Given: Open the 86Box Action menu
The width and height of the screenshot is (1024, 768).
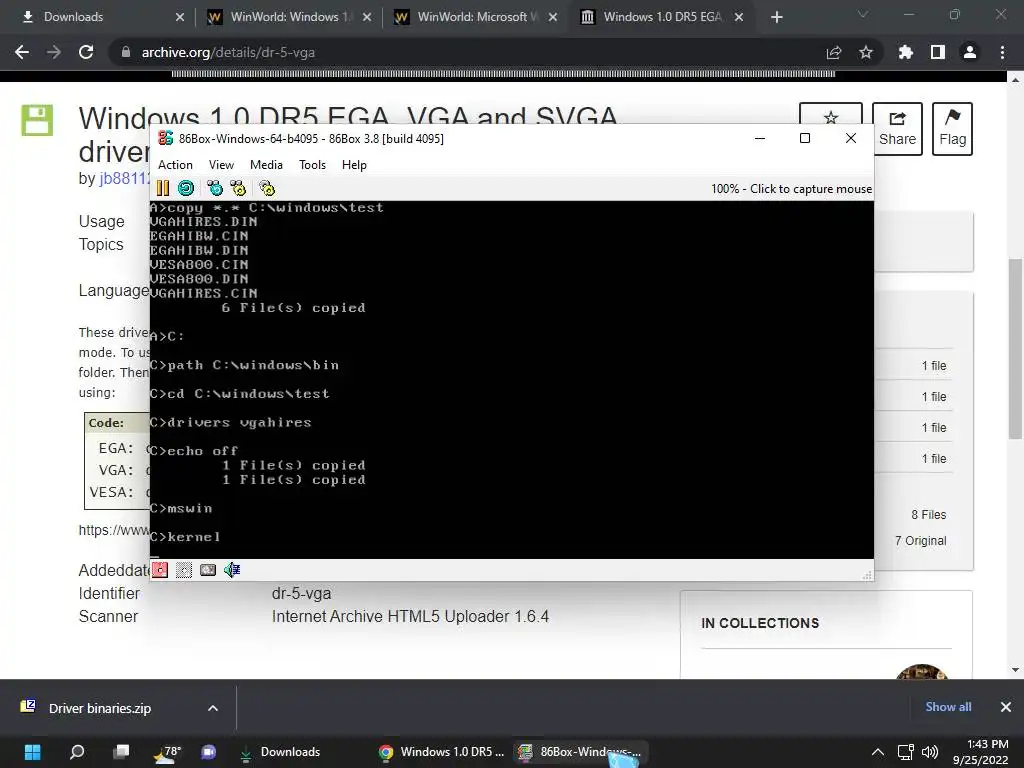Looking at the screenshot, I should [175, 165].
